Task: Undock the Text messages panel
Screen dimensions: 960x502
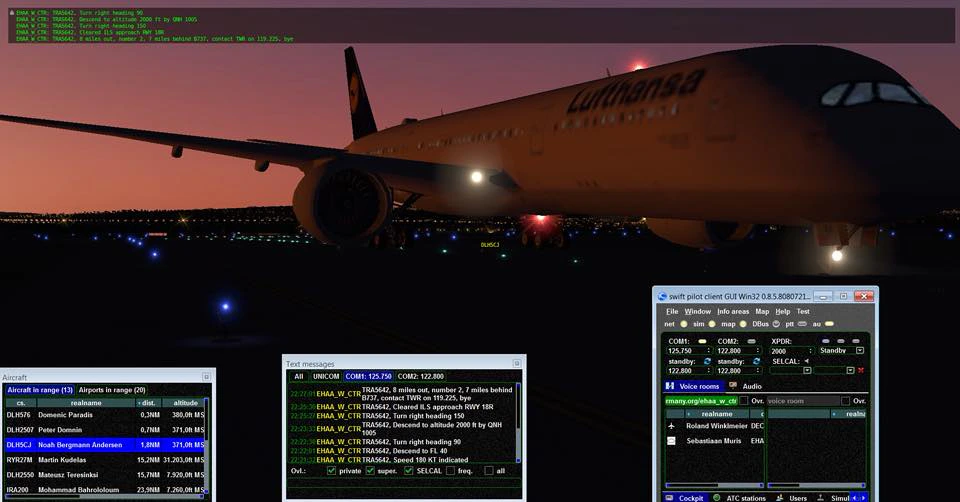Action: coord(517,364)
